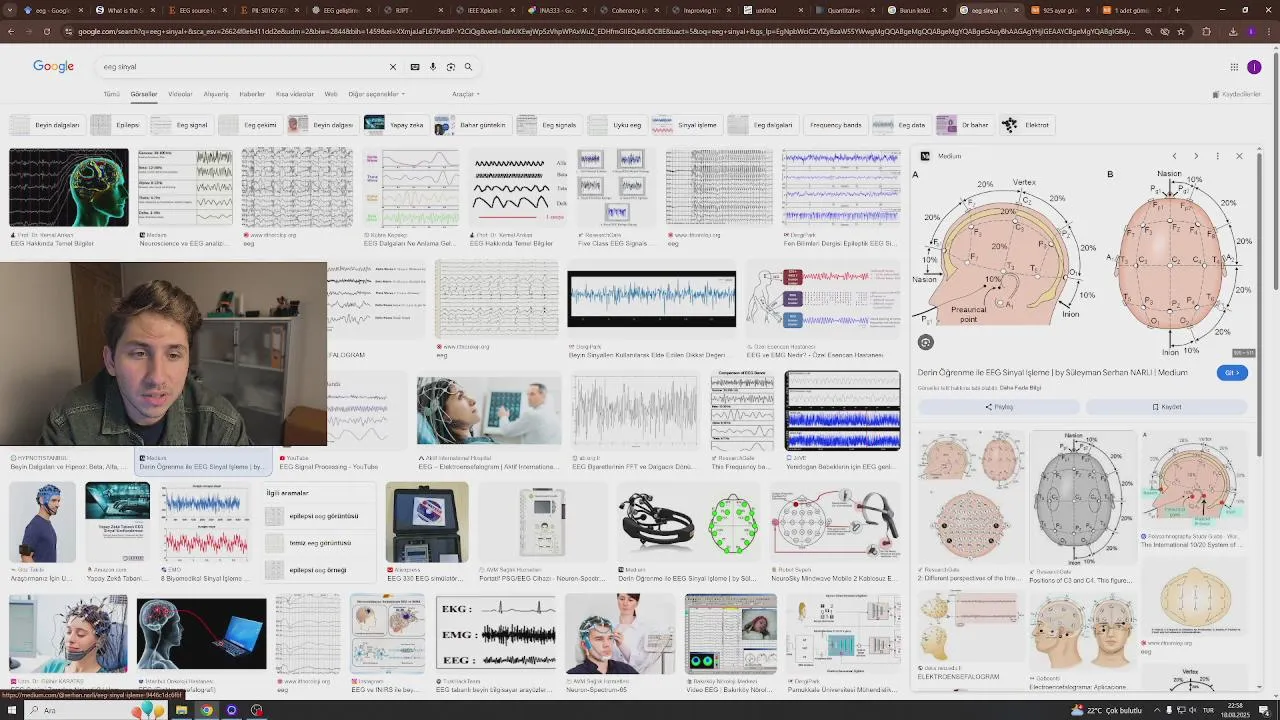This screenshot has height=720, width=1280.
Task: Open a new browser tab
Action: pos(1177,10)
